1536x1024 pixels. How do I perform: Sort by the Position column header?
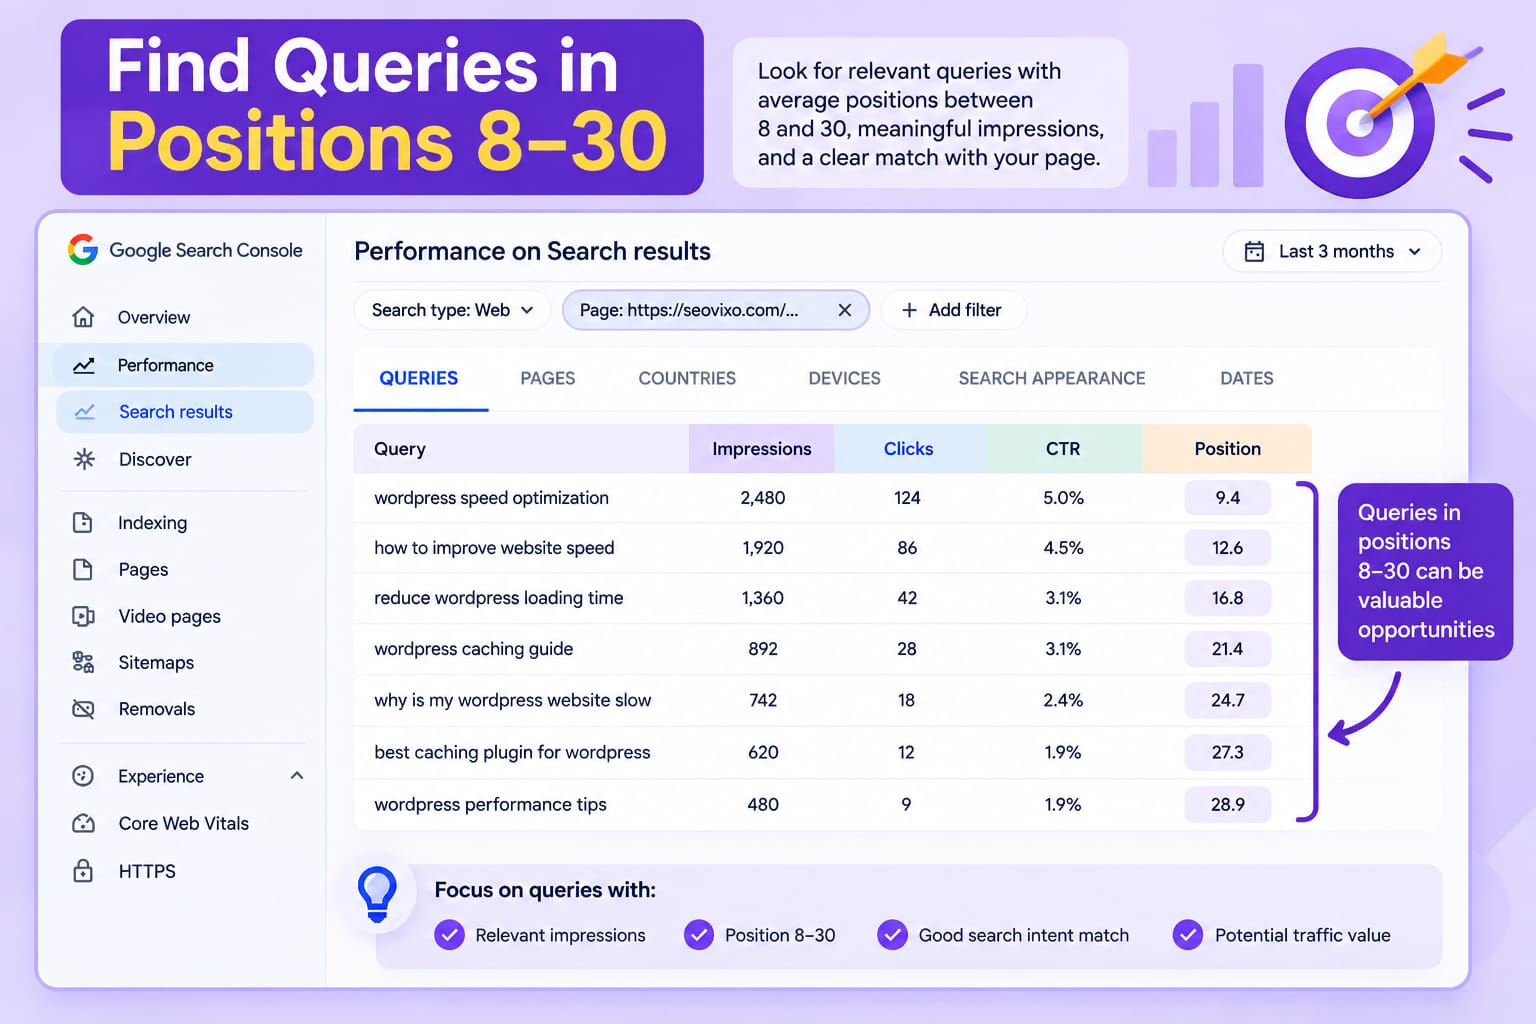tap(1228, 449)
